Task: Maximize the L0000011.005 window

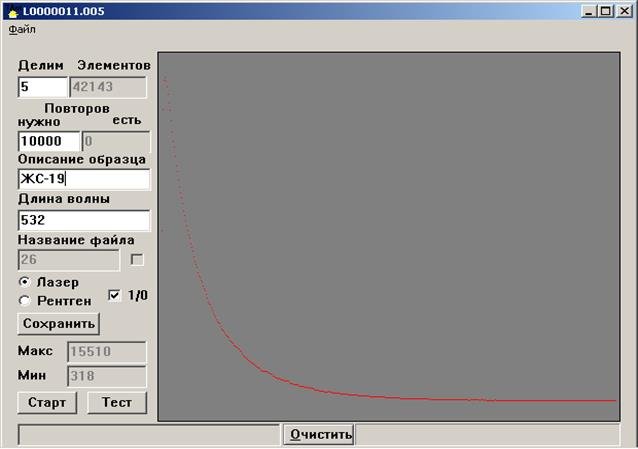Action: pyautogui.click(x=605, y=11)
